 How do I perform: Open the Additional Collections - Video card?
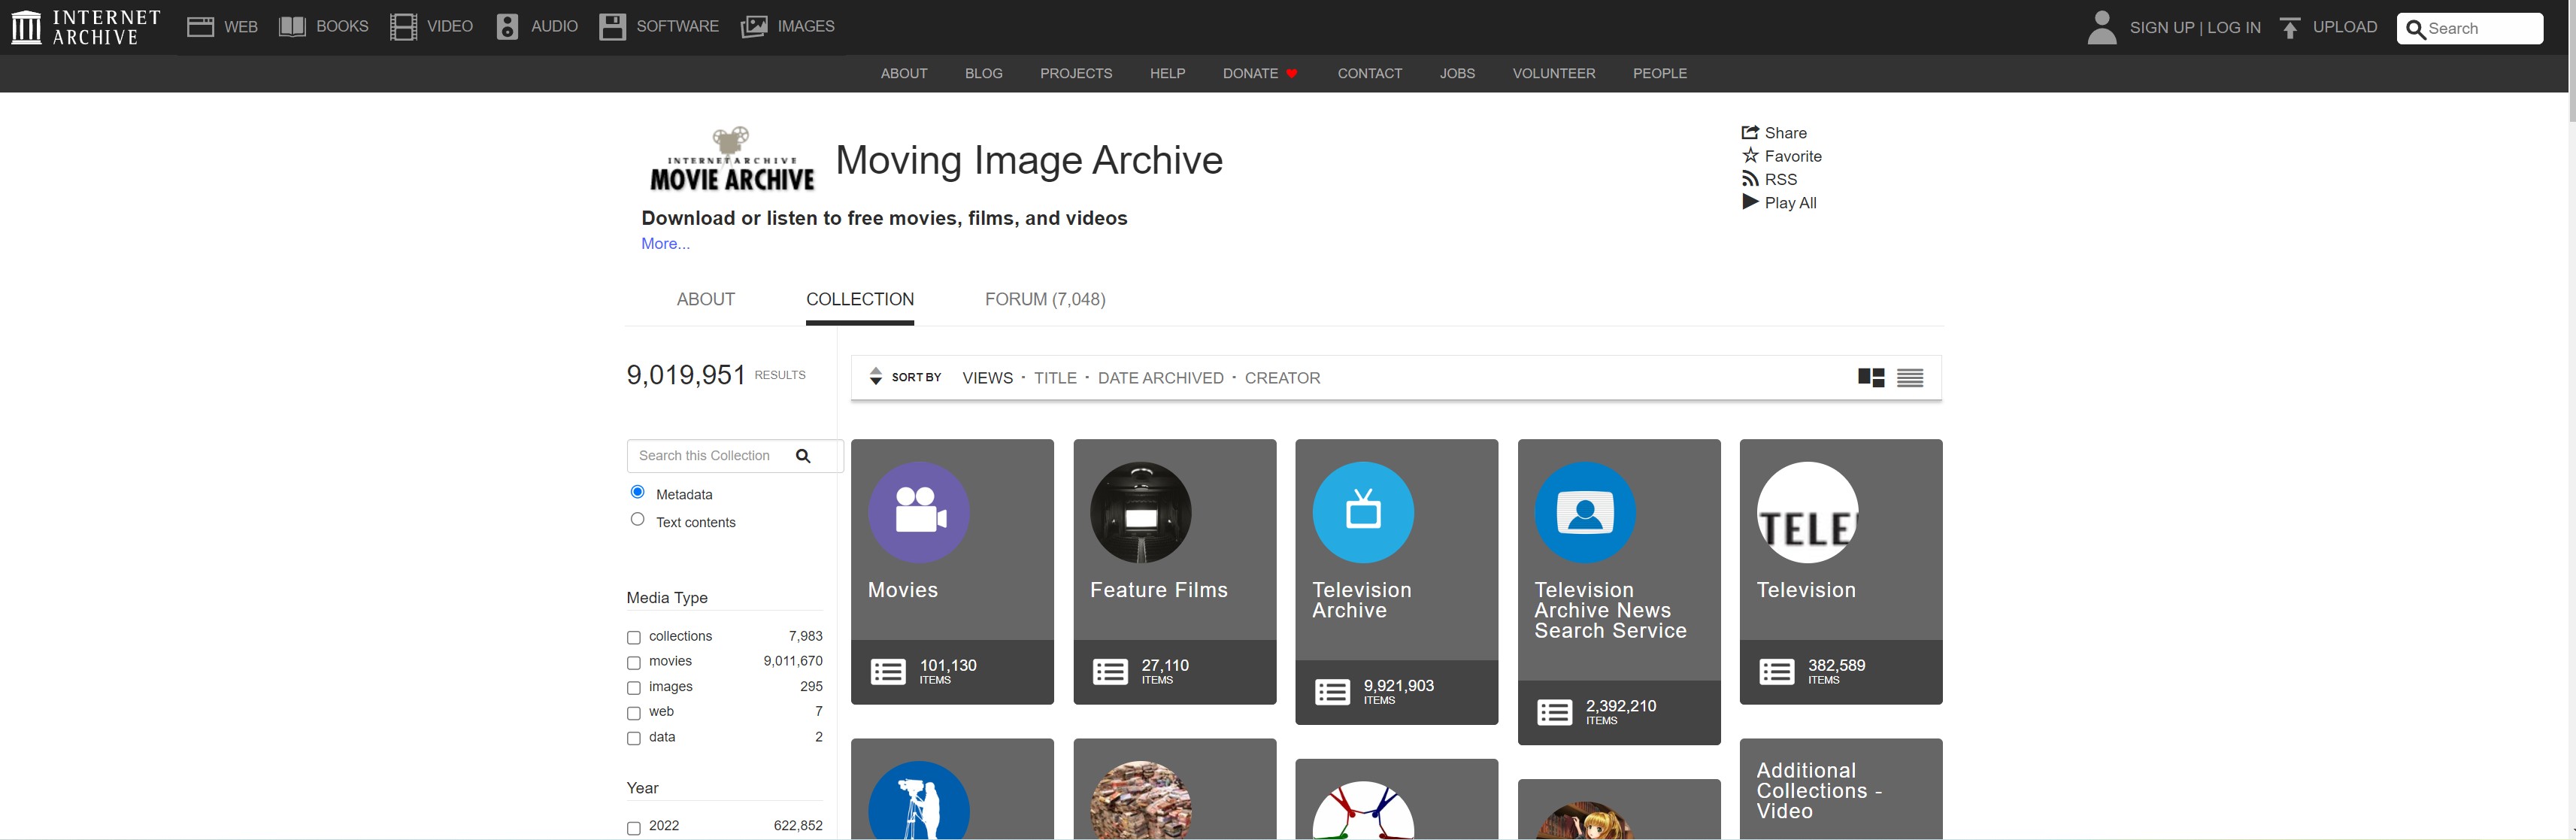point(1841,790)
